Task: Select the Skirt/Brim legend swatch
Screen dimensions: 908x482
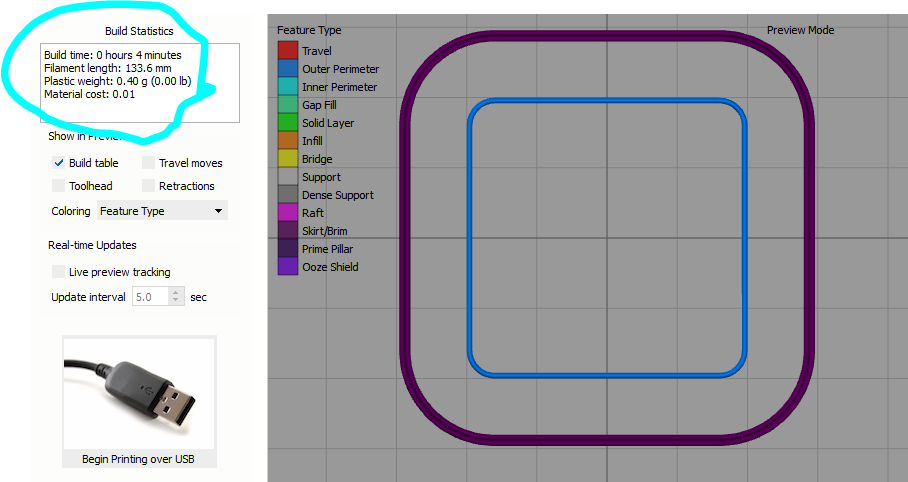Action: coord(287,231)
